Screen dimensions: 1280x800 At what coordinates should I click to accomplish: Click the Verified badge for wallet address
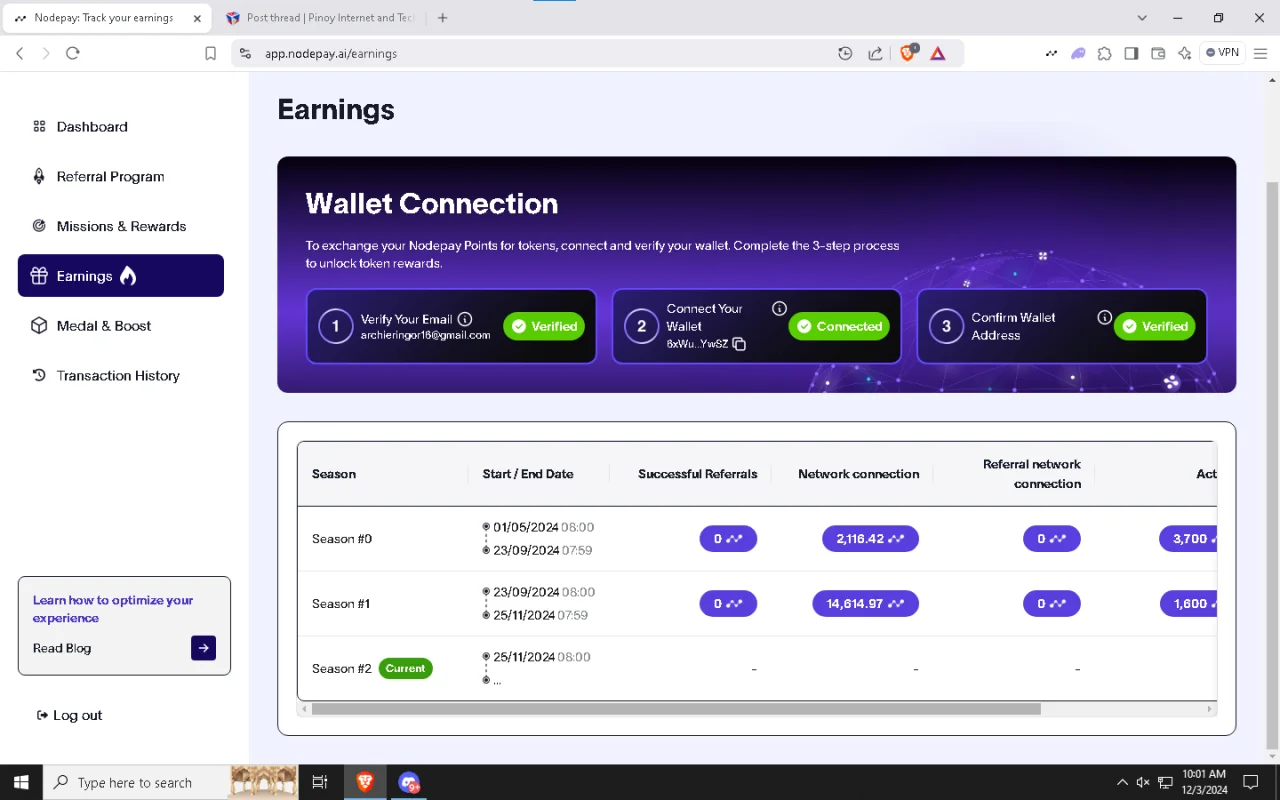pyautogui.click(x=1154, y=326)
